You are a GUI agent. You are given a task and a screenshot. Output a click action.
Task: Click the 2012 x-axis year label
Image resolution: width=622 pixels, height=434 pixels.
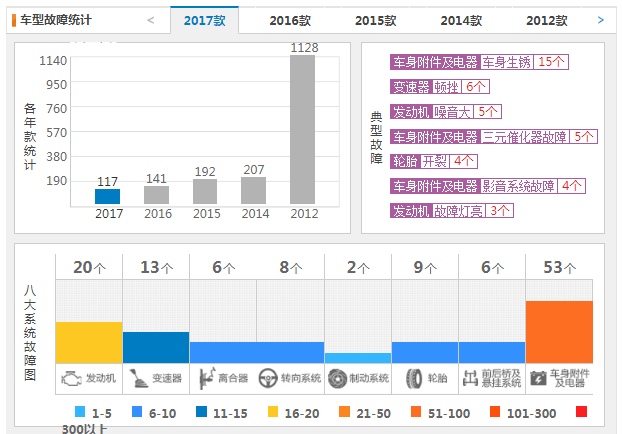(304, 214)
